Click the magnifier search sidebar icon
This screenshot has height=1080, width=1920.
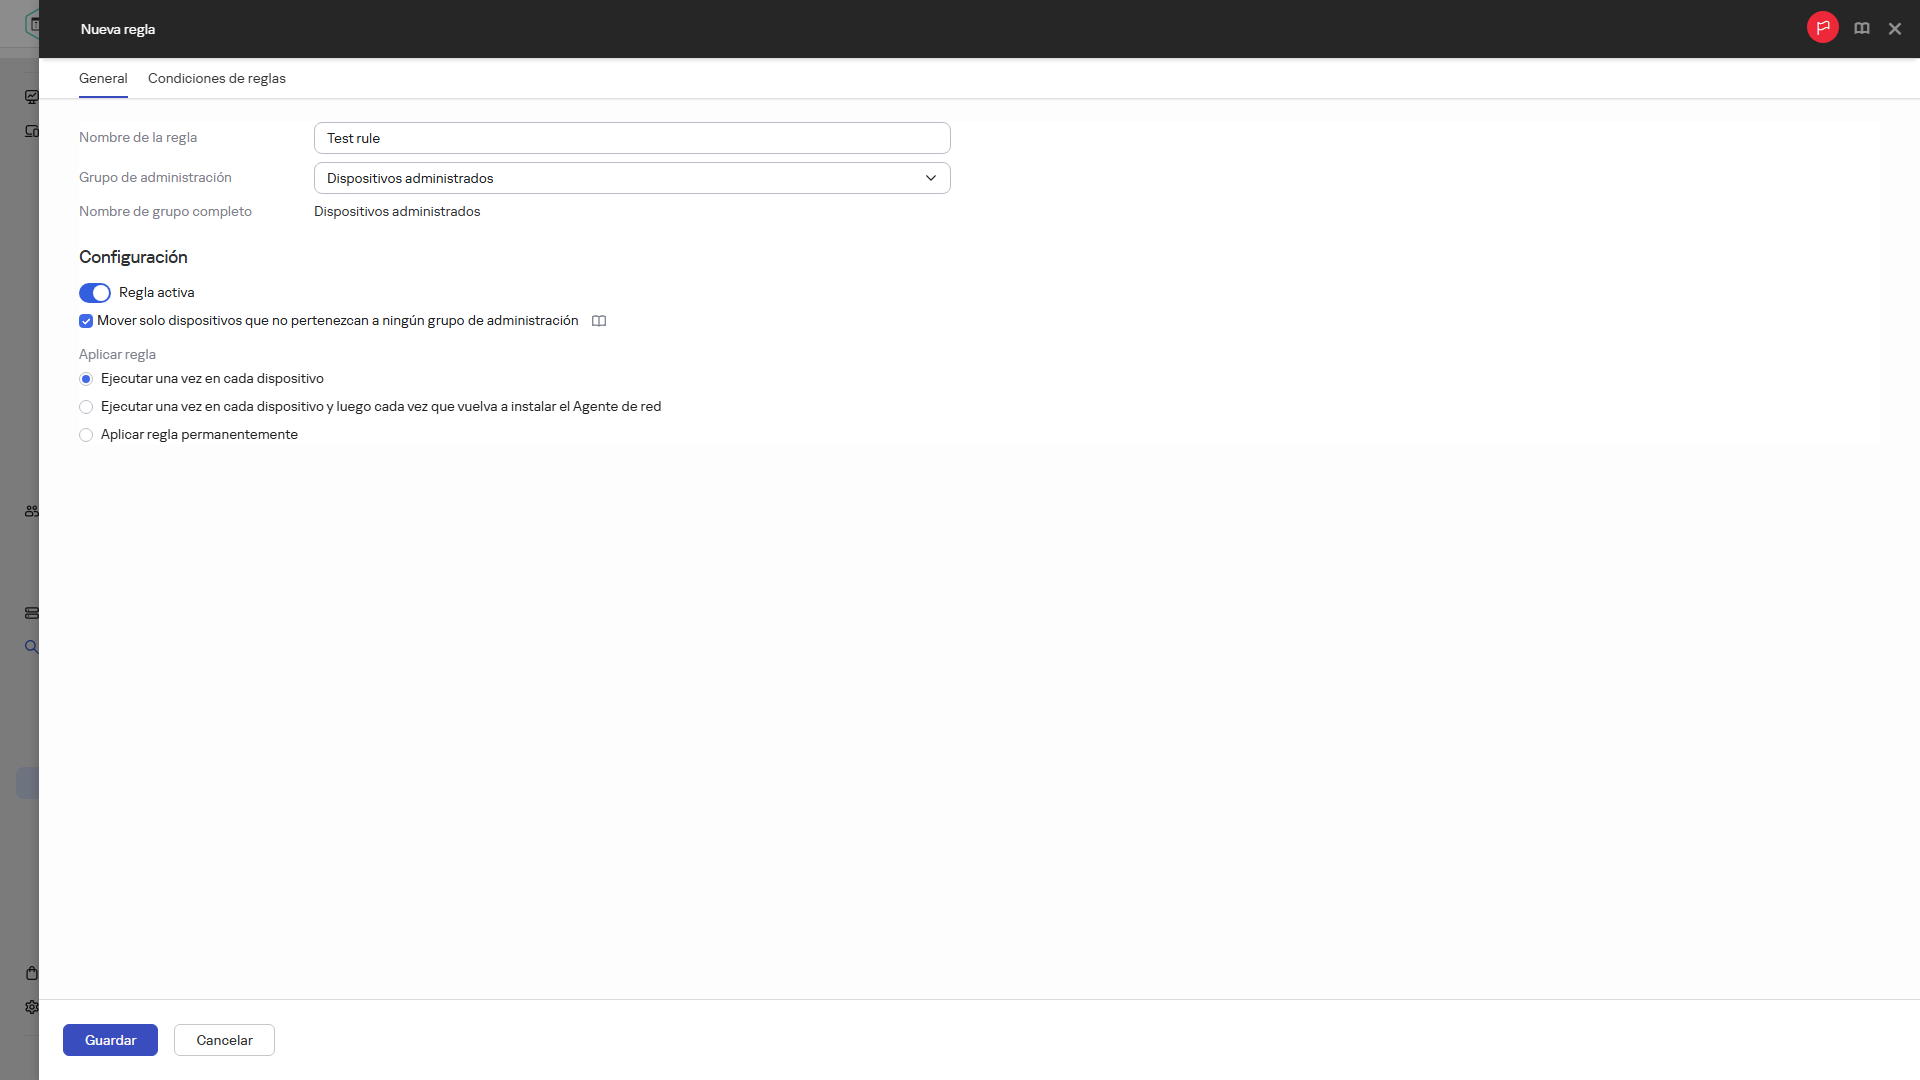[32, 647]
